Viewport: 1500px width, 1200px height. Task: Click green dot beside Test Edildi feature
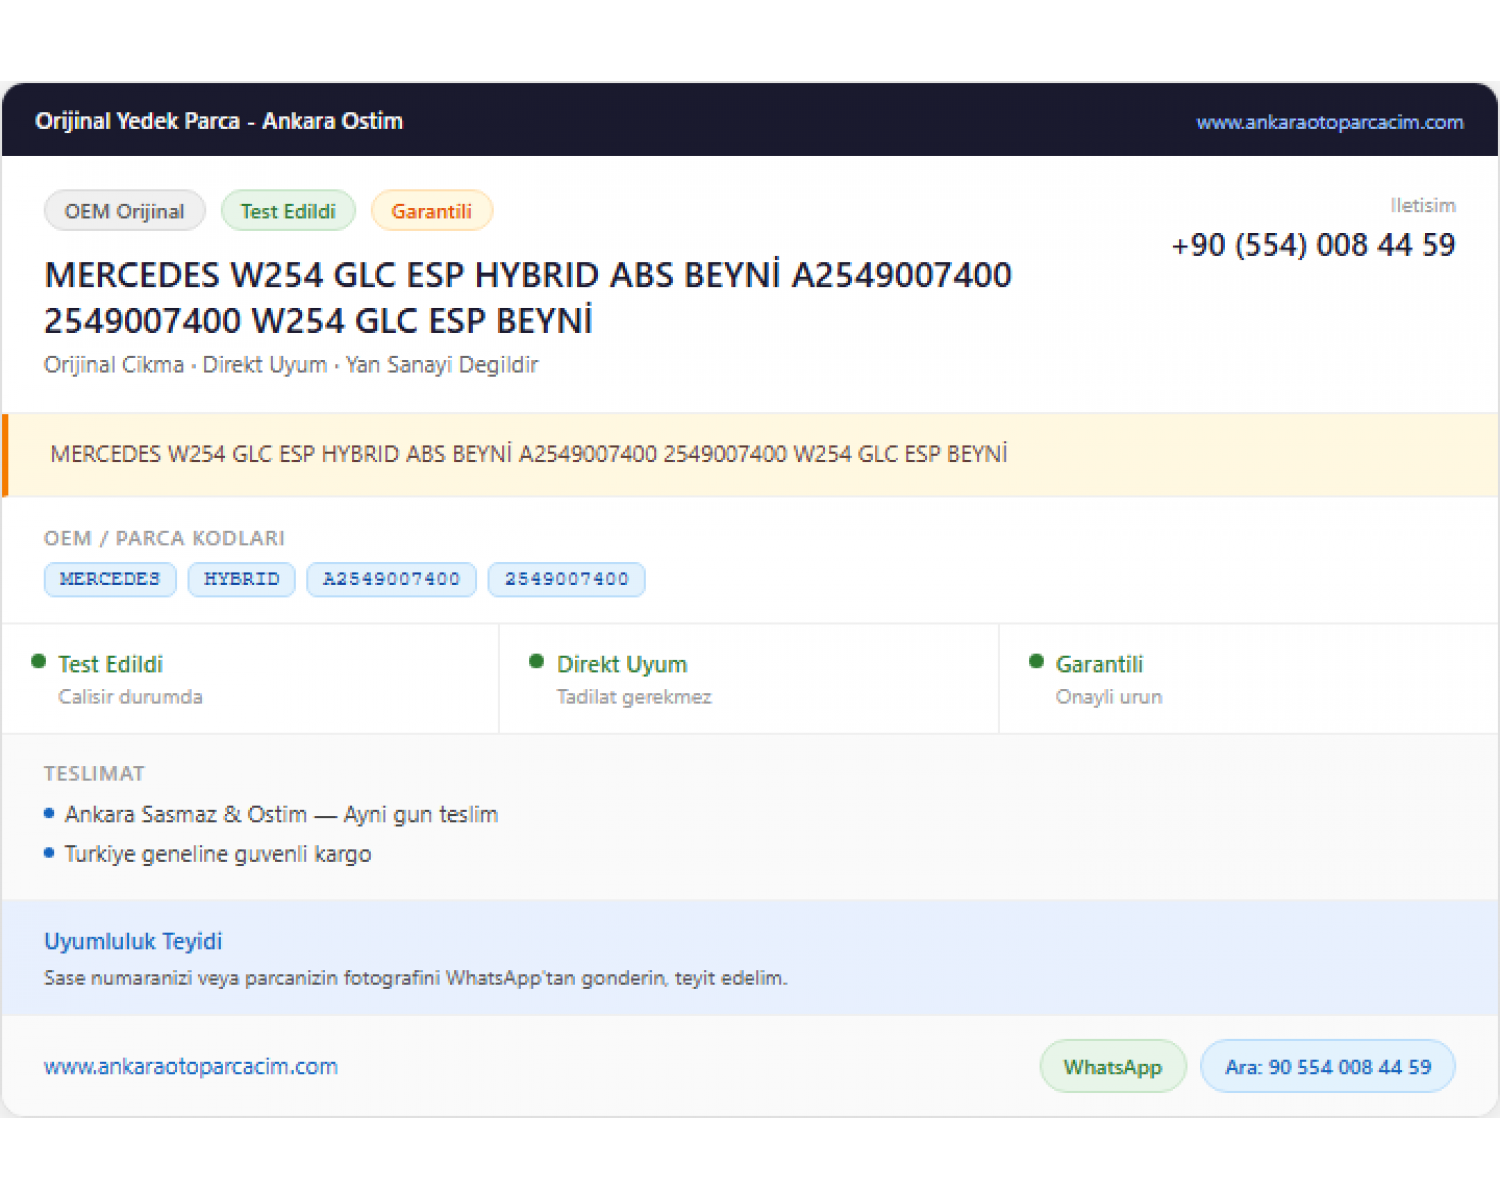[39, 661]
